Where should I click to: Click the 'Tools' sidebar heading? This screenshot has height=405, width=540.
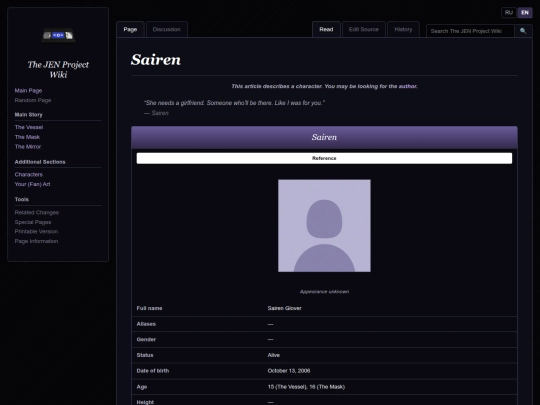point(22,199)
